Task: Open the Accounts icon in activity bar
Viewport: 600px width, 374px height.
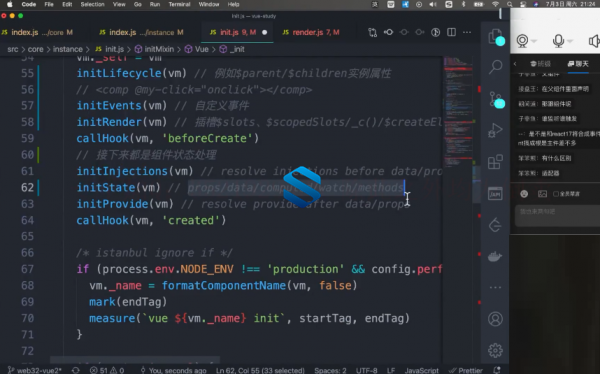Action: click(495, 319)
